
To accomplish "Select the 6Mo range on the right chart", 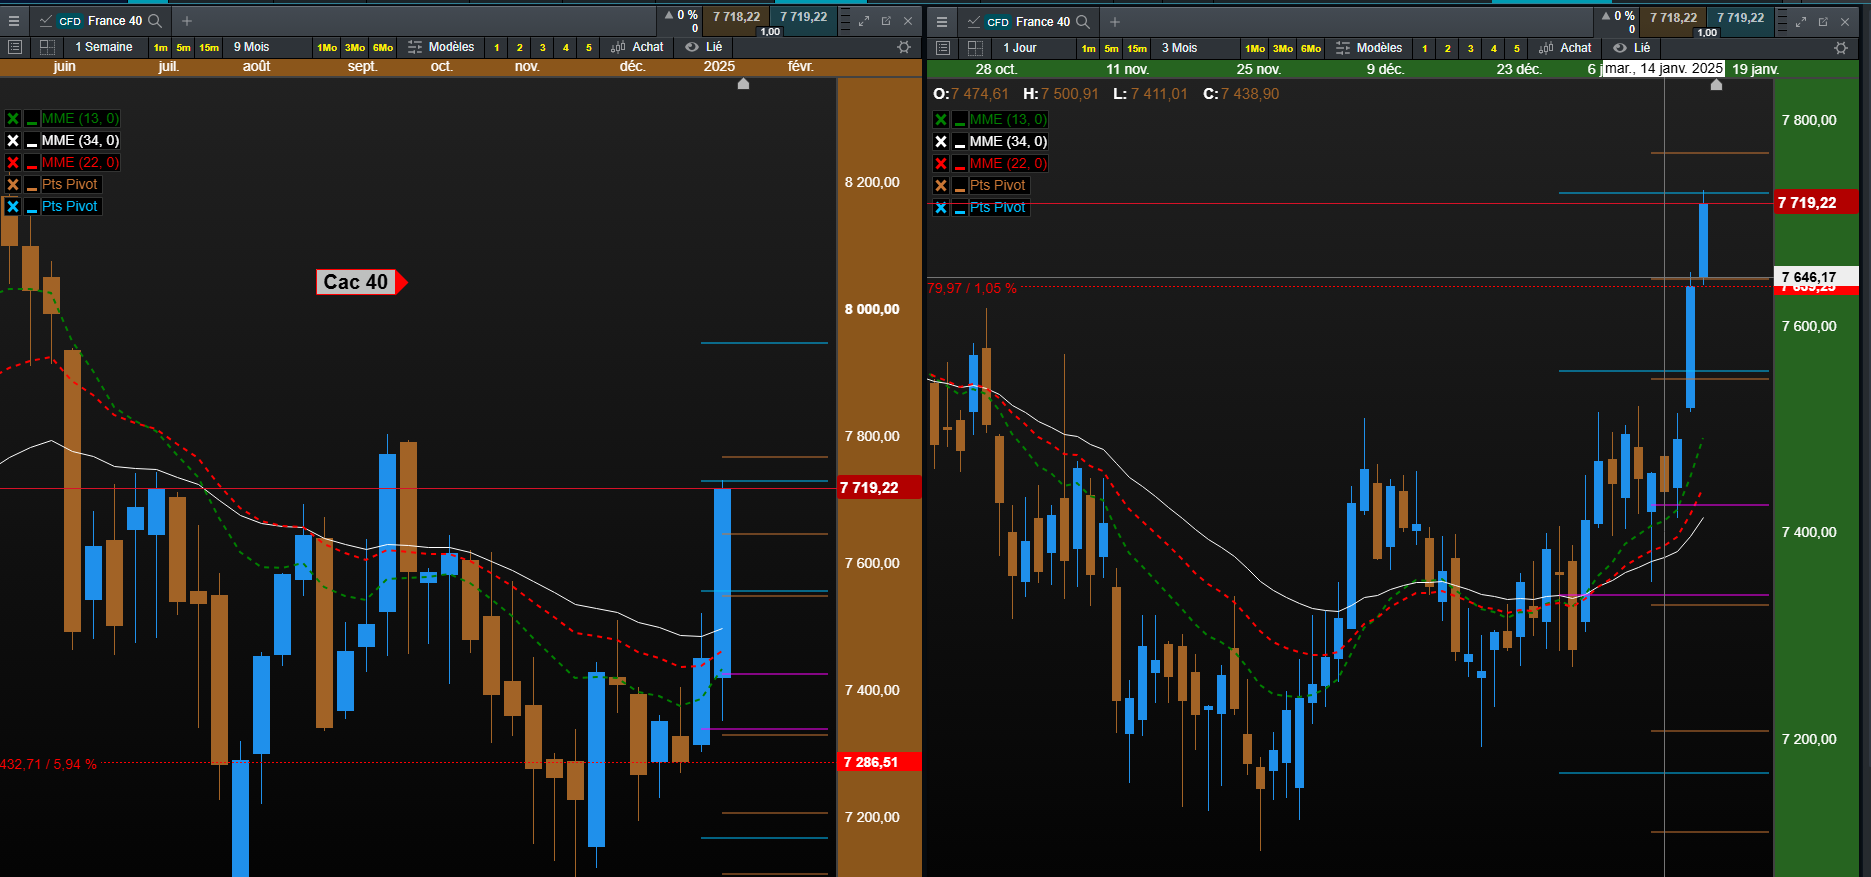I will pyautogui.click(x=1311, y=48).
